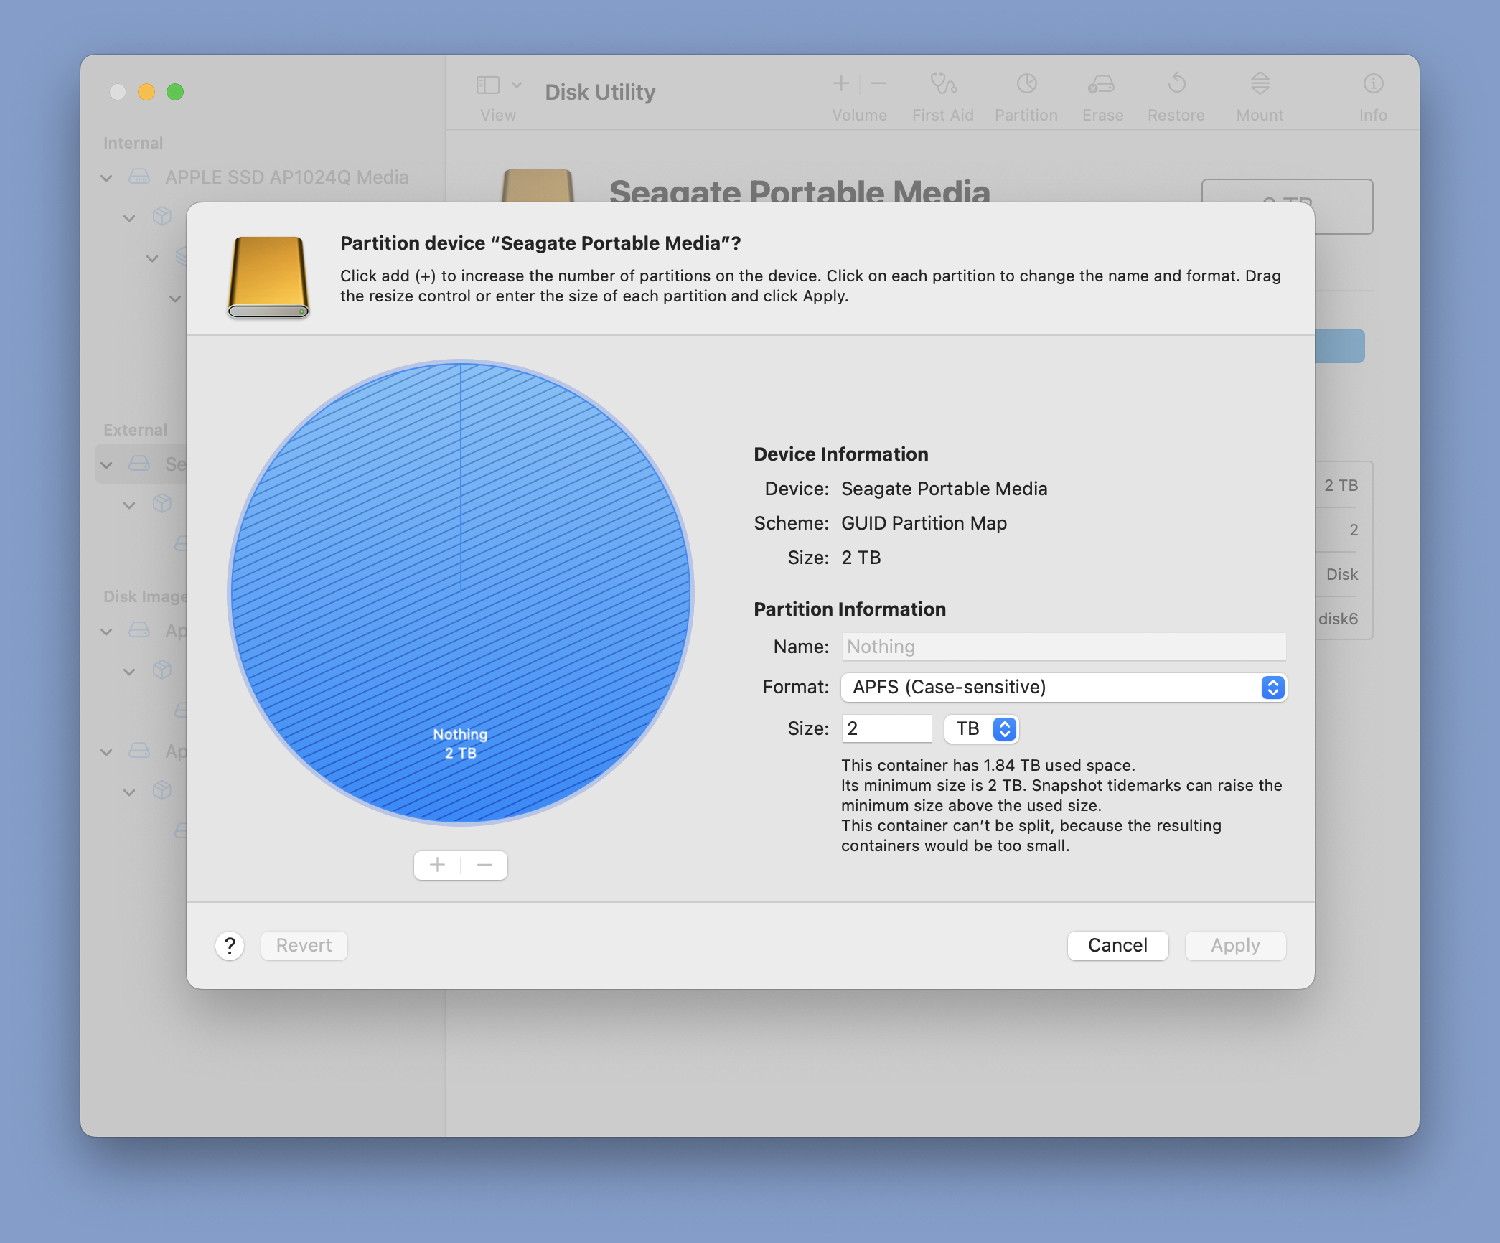
Task: Click the add Volume plus toolbar icon
Action: (842, 83)
